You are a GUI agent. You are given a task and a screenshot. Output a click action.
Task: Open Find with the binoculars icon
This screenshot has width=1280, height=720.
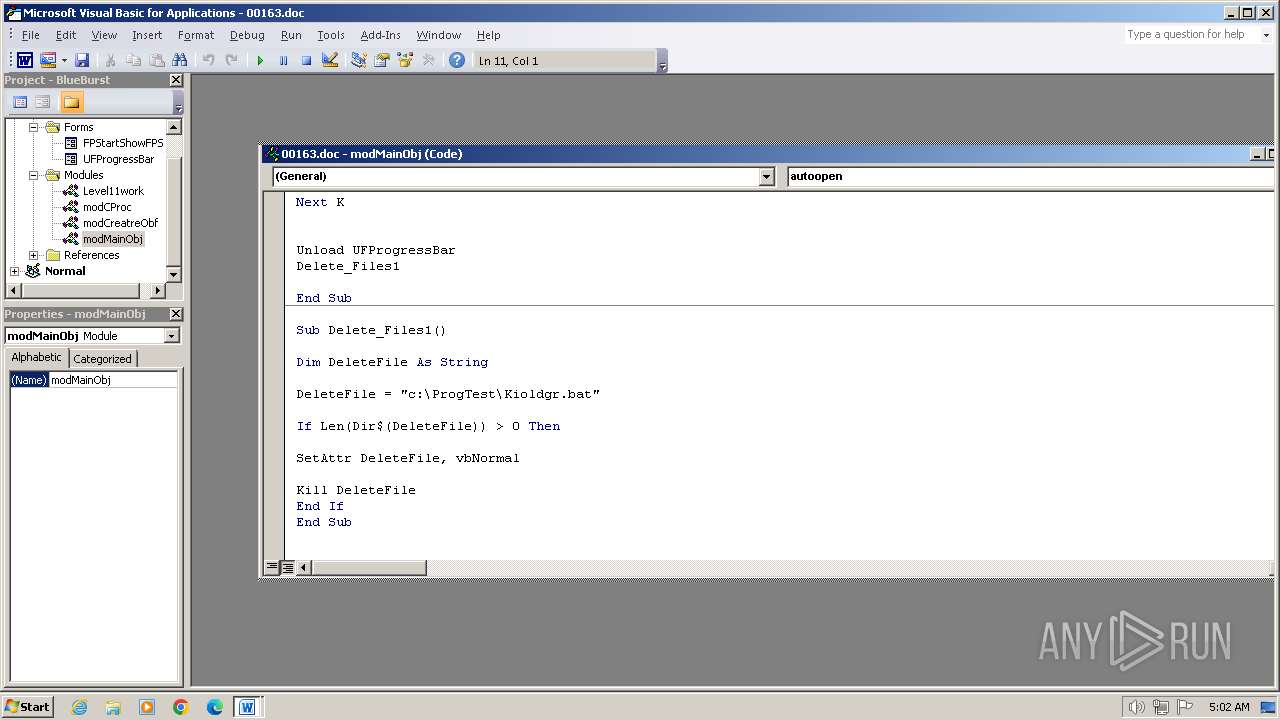tap(180, 61)
